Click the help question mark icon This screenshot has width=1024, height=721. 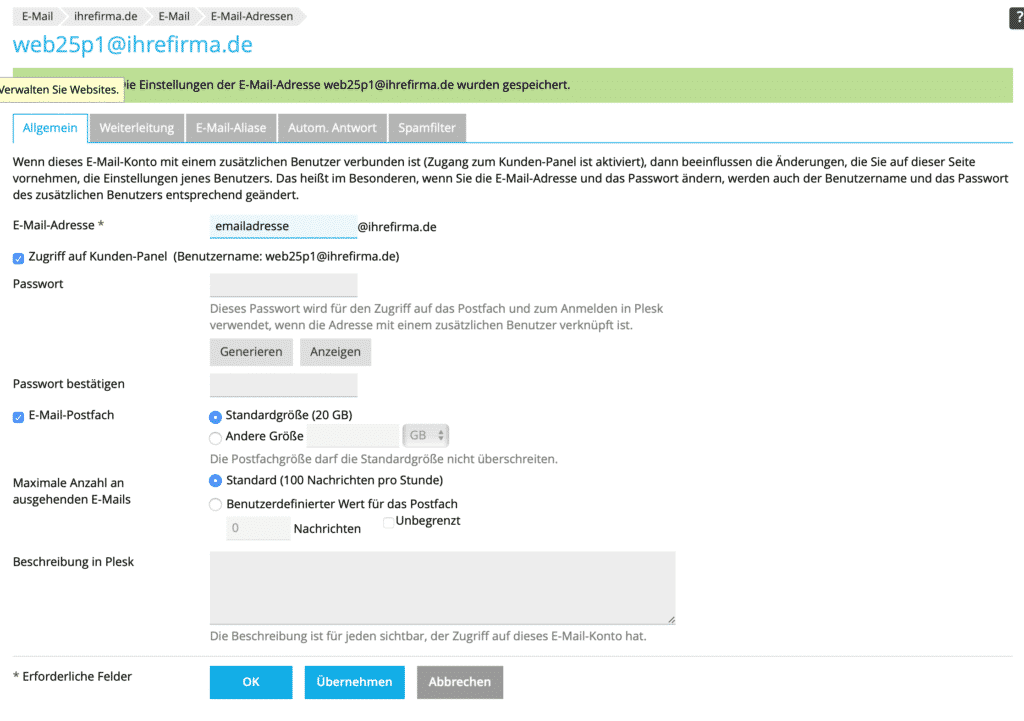pyautogui.click(x=1017, y=19)
